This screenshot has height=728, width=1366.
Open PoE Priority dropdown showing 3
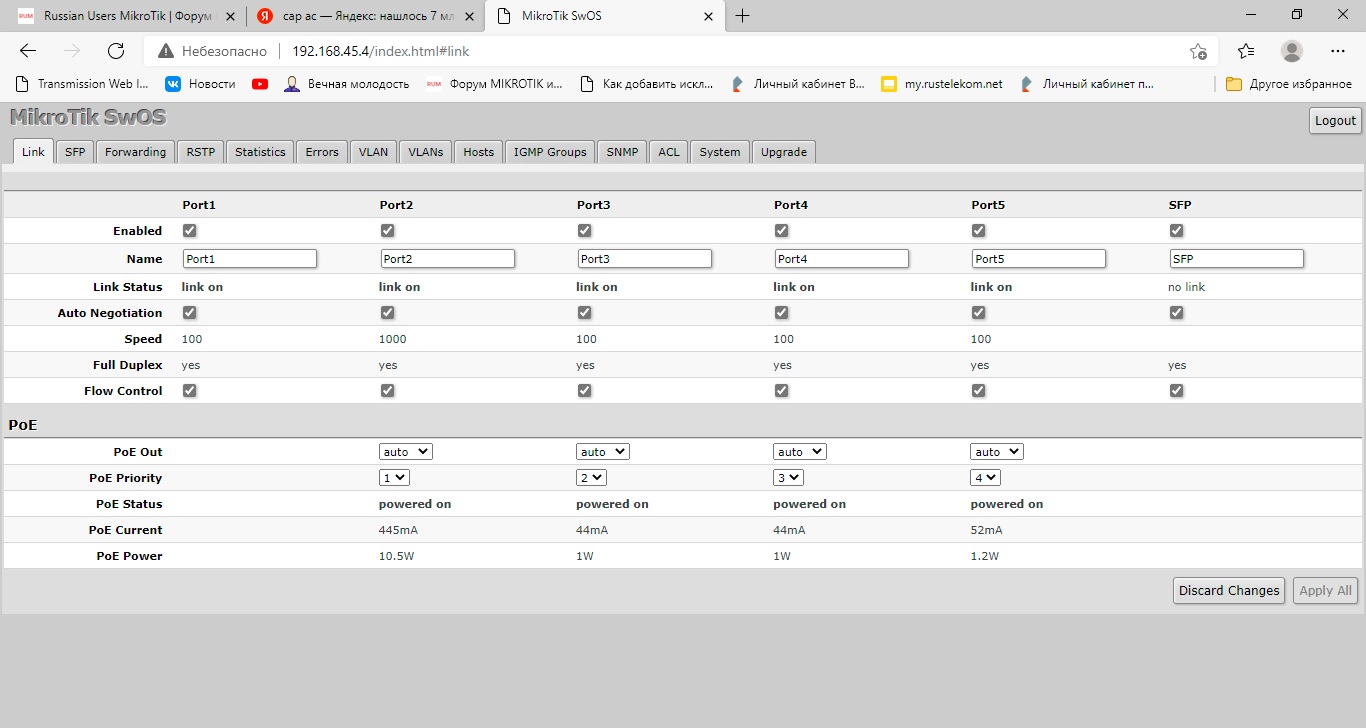pyautogui.click(x=788, y=478)
